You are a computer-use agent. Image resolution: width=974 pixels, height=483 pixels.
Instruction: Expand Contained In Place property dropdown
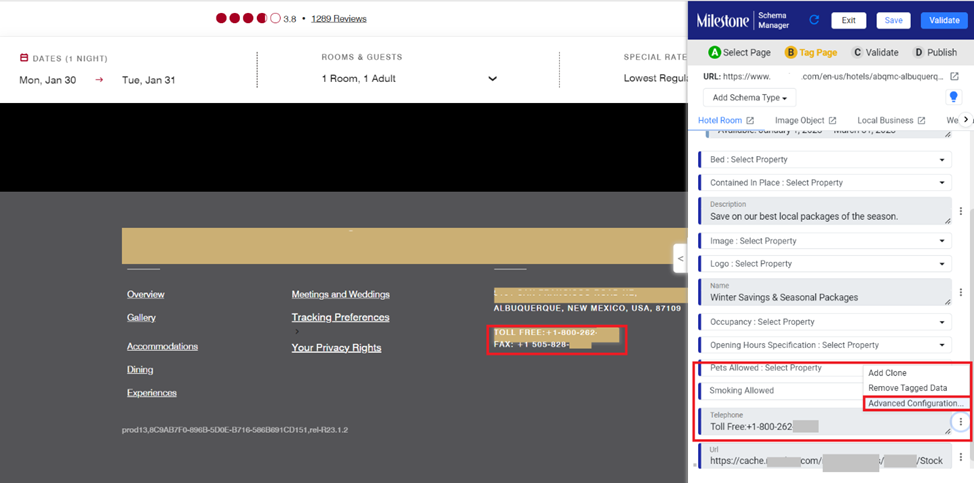(x=827, y=183)
